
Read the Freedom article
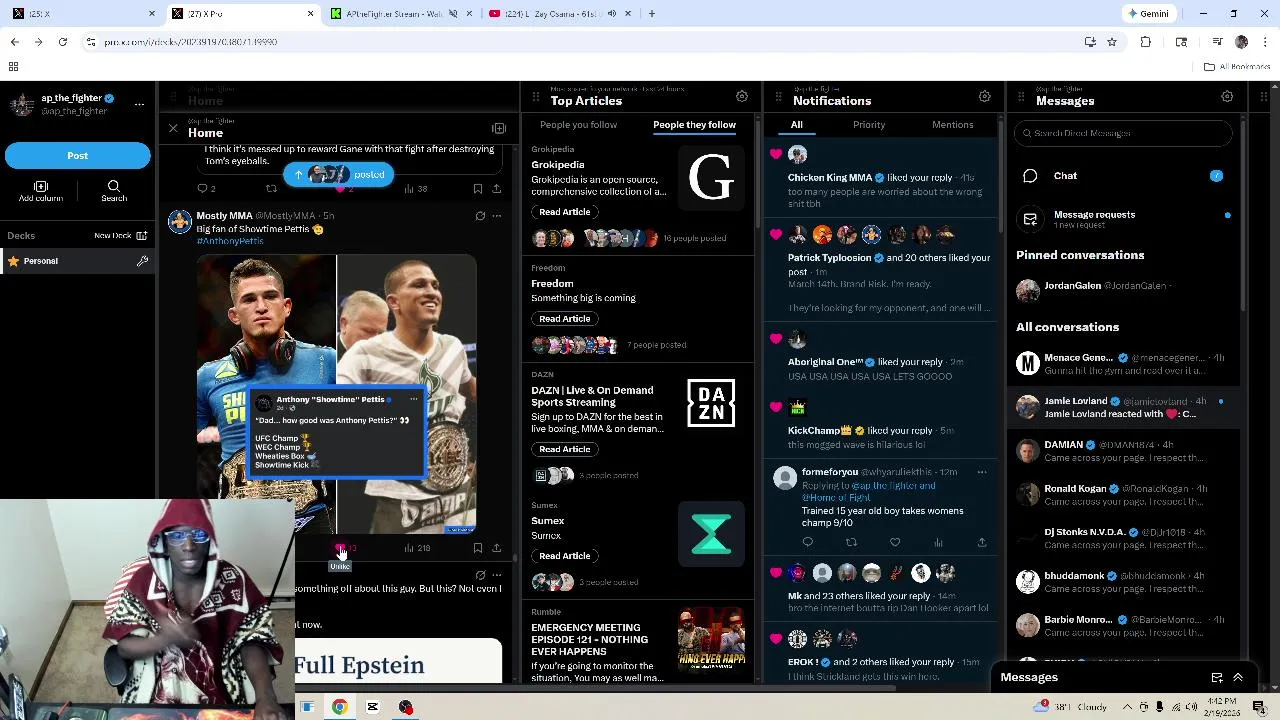[x=564, y=319]
